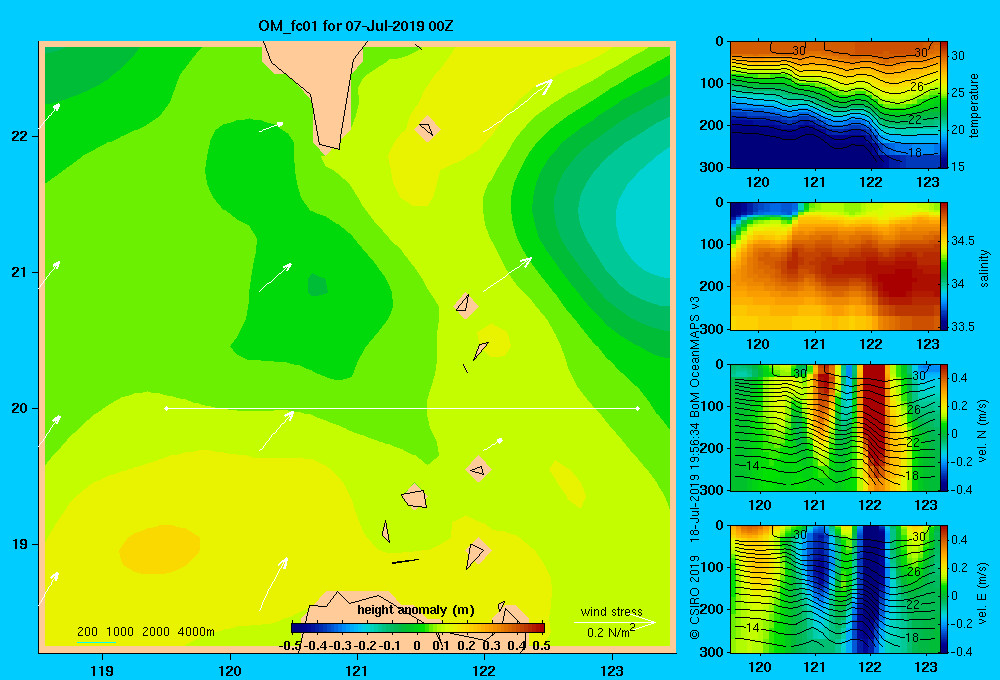1000x680 pixels.
Task: Select the longitude label 121 on main map axis
Action: pyautogui.click(x=357, y=670)
